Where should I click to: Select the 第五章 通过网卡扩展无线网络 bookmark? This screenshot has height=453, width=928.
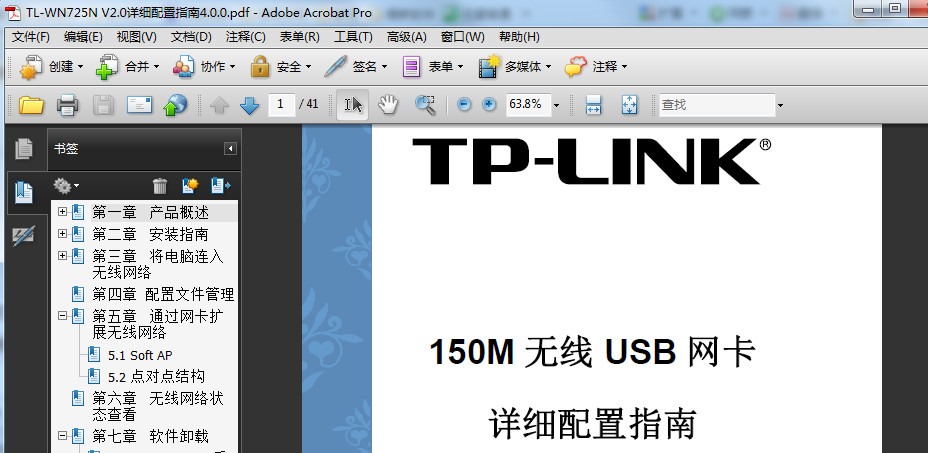coord(157,324)
